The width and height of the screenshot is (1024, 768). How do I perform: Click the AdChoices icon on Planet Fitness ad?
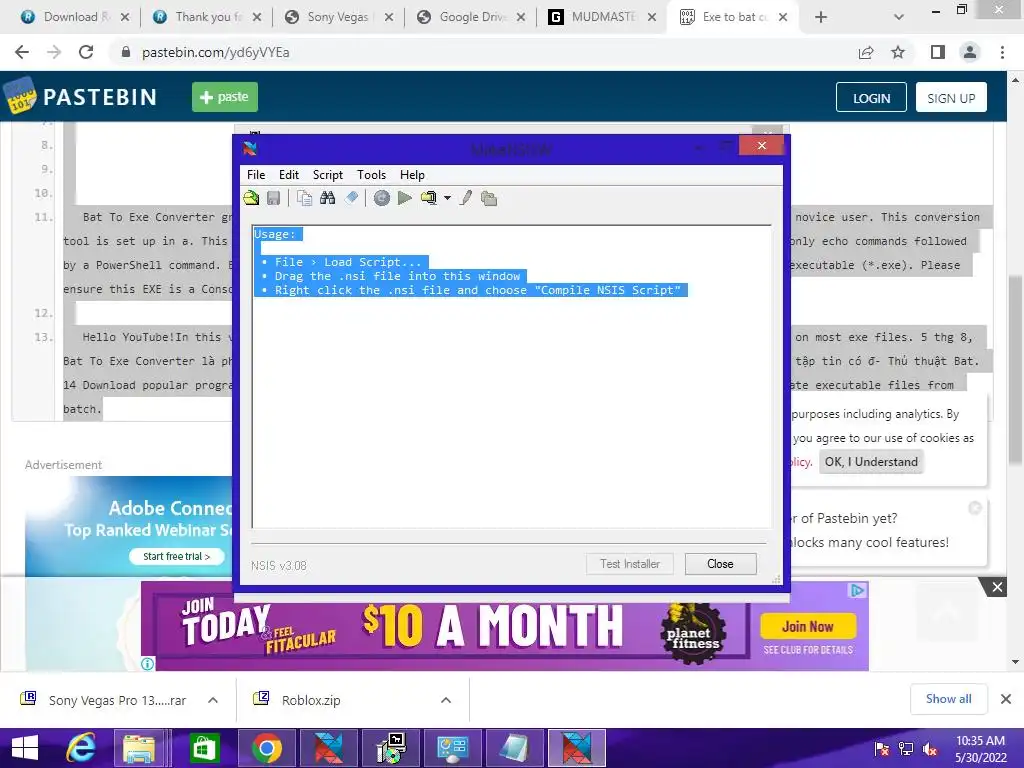[857, 590]
